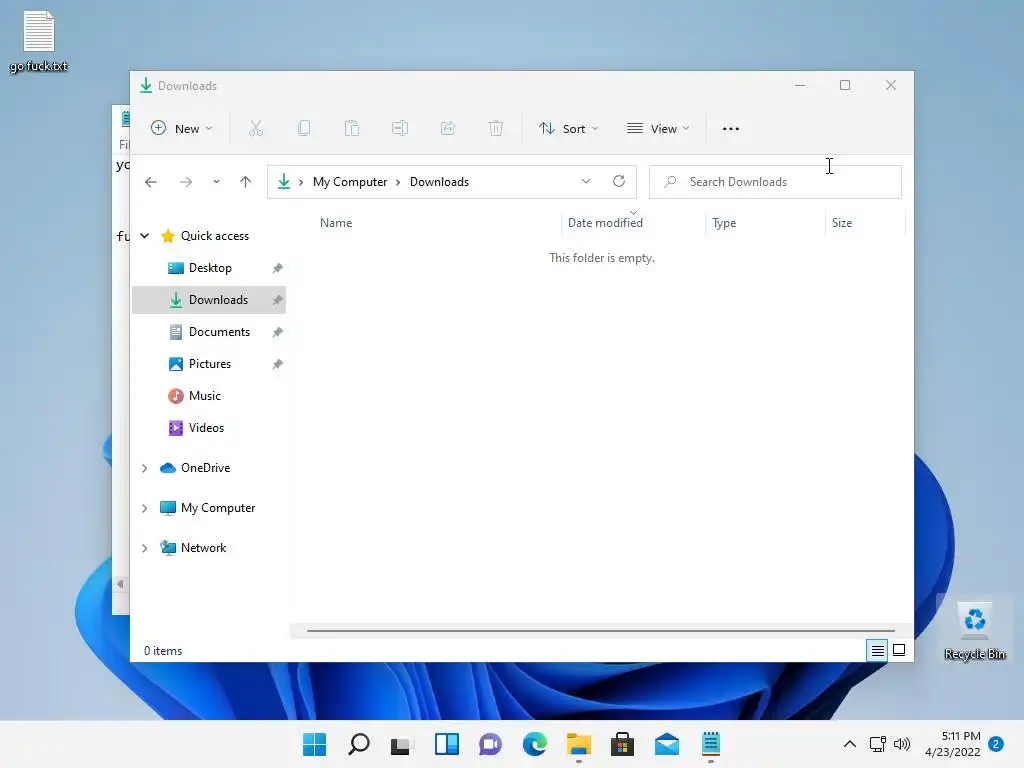Open Documents in the navigation pane
Screen dimensions: 1024x768
210,332
